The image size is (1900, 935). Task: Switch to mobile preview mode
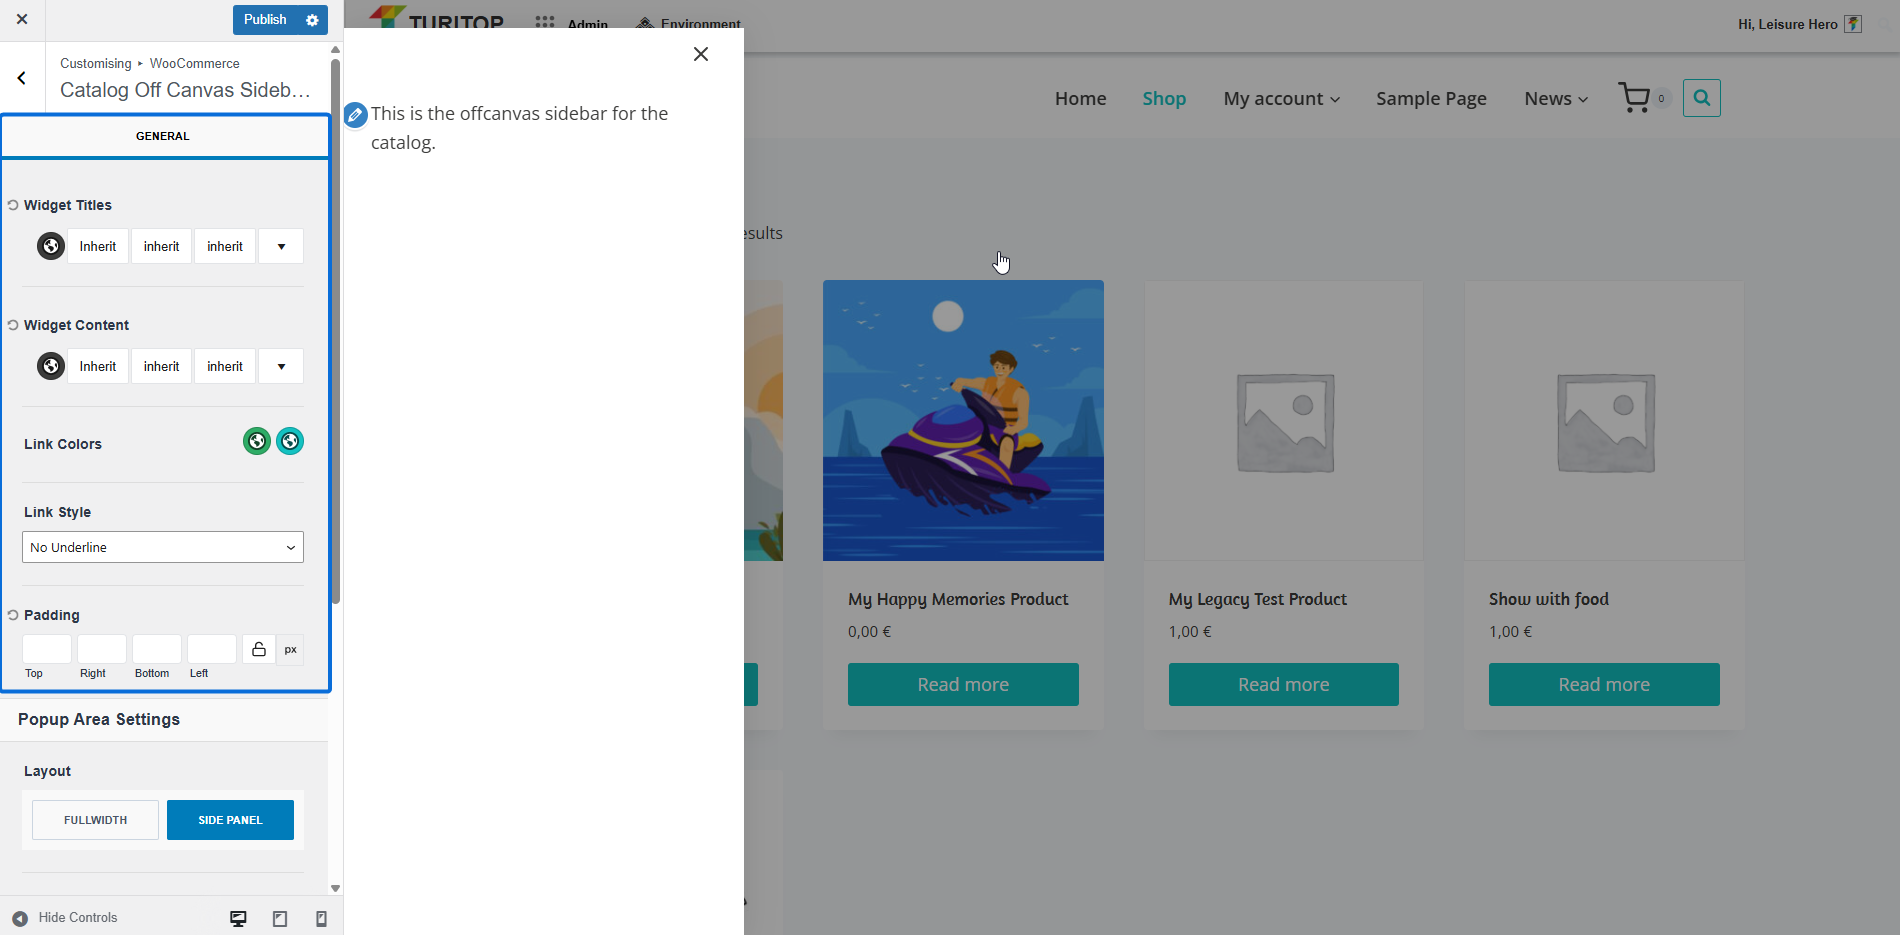(321, 918)
